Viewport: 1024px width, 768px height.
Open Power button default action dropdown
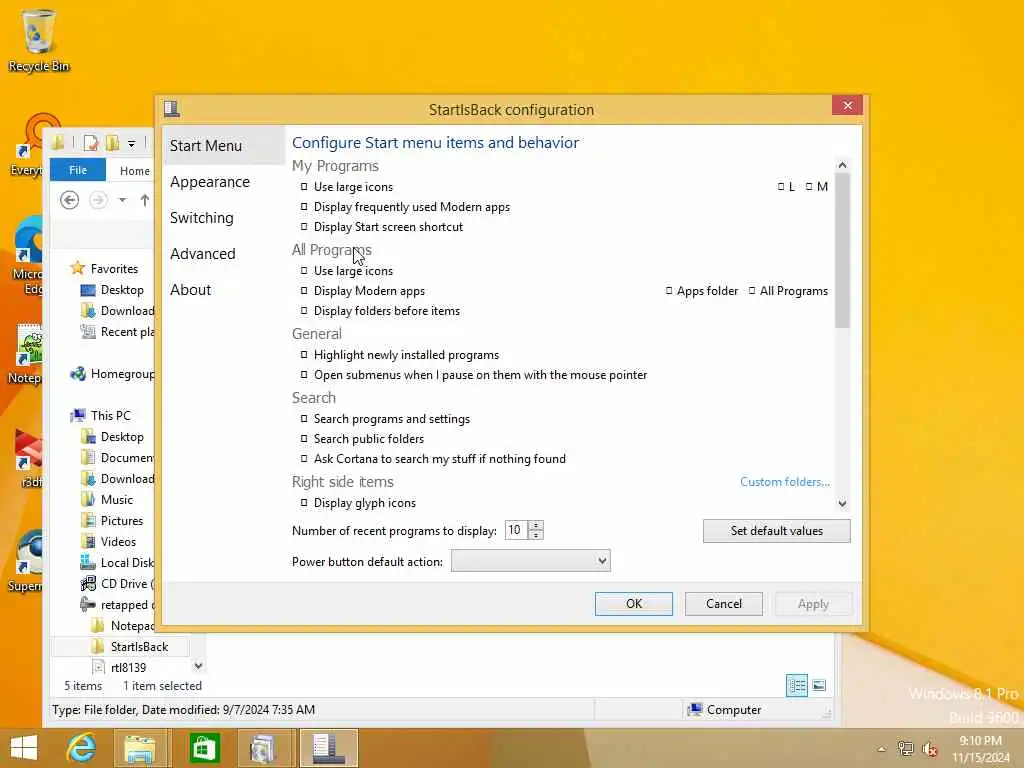(531, 560)
